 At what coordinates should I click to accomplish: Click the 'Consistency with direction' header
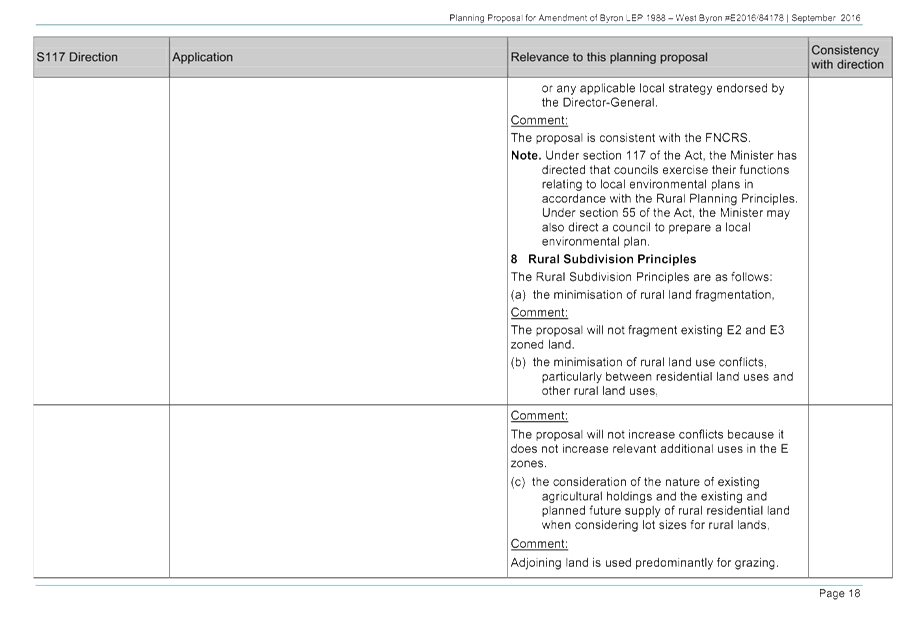click(x=850, y=57)
